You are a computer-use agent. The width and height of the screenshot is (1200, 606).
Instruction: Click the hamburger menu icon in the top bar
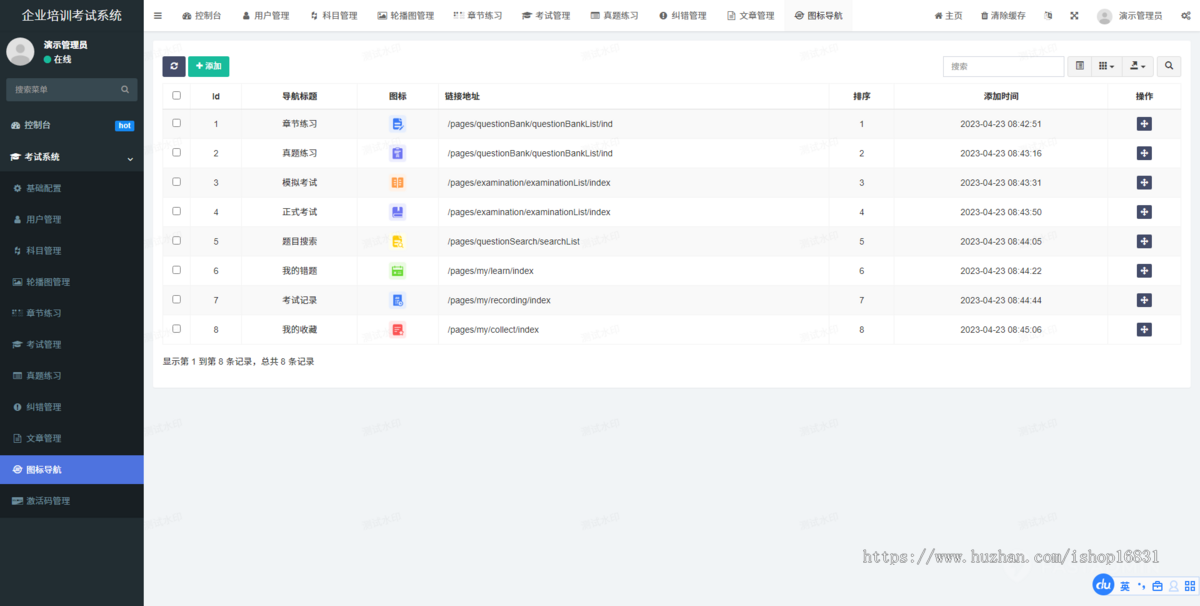coord(157,15)
